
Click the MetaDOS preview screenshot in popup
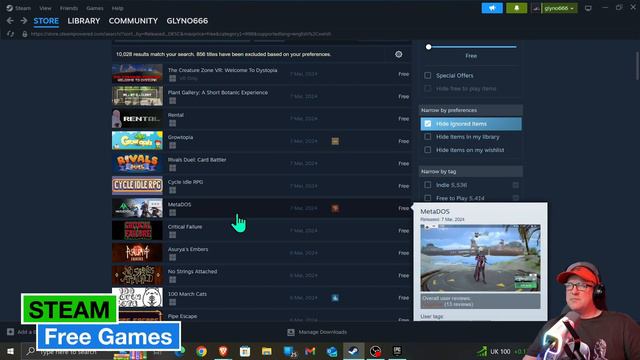[x=480, y=258]
